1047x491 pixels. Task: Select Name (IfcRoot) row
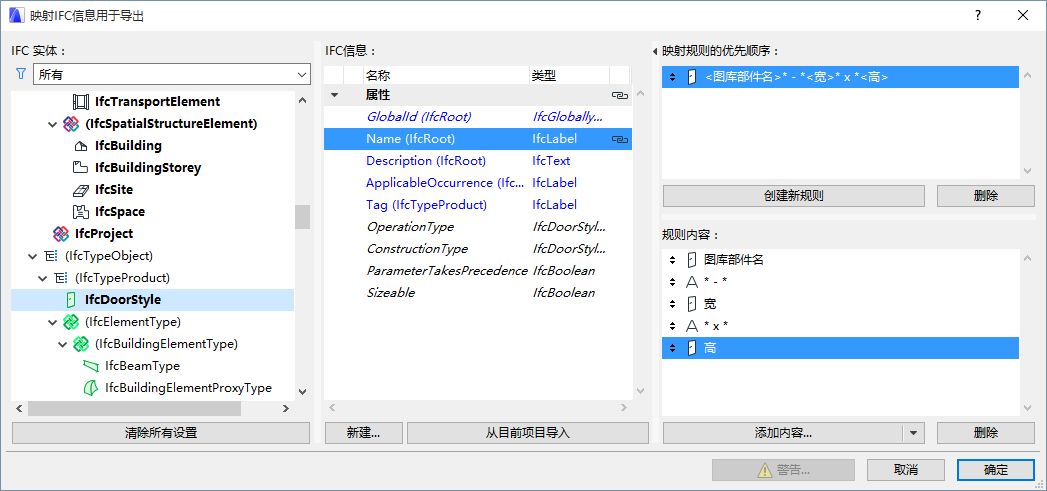tap(477, 139)
